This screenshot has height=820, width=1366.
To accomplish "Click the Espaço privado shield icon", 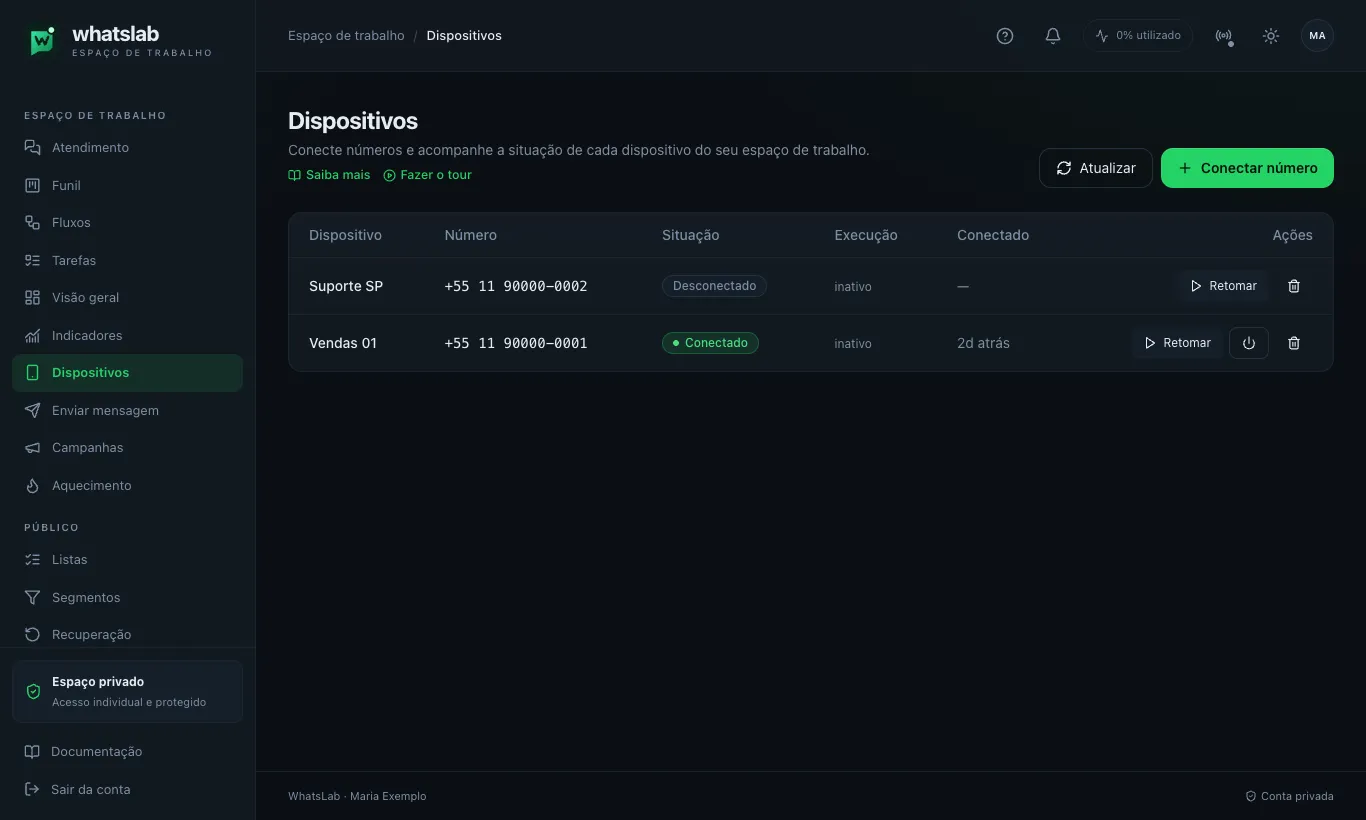I will coord(33,691).
